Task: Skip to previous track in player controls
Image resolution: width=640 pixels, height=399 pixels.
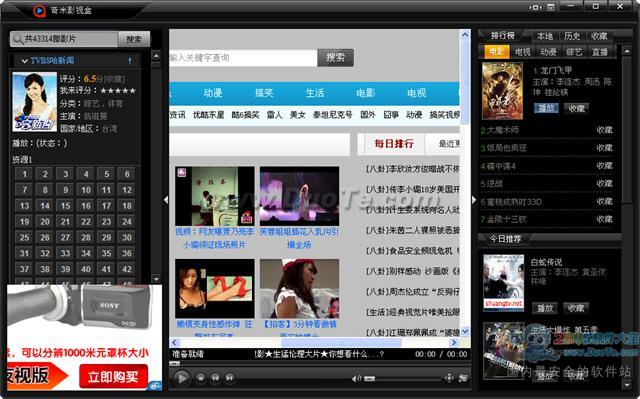Action: pyautogui.click(x=215, y=378)
